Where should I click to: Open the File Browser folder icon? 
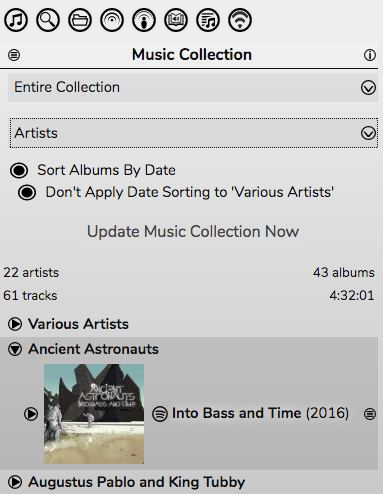point(80,20)
